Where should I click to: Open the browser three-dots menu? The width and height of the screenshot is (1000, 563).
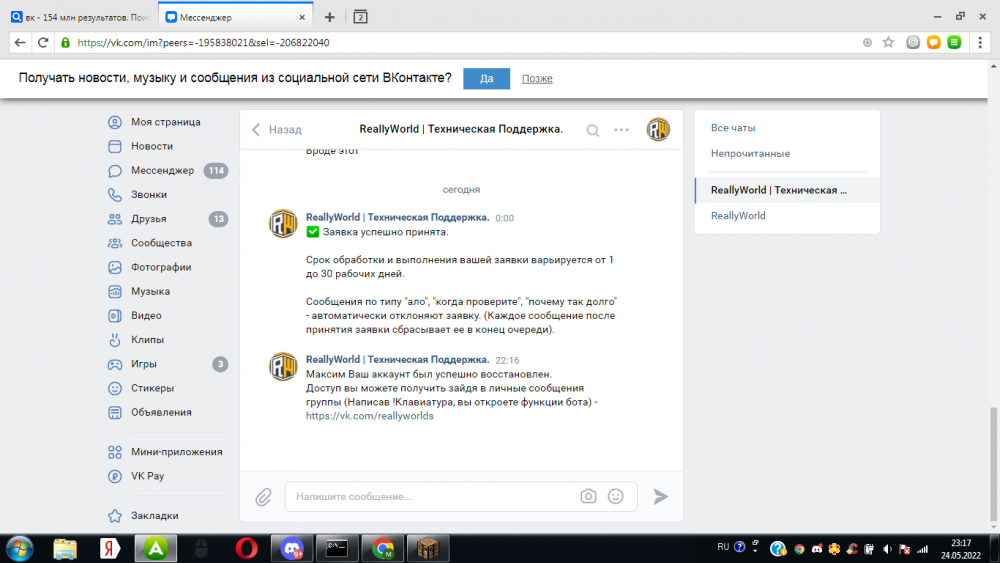(x=980, y=43)
